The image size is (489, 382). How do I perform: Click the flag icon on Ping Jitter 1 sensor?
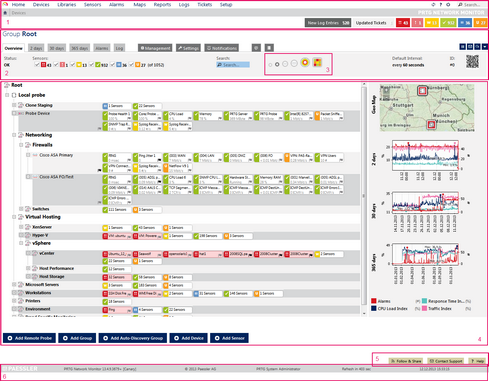[159, 160]
